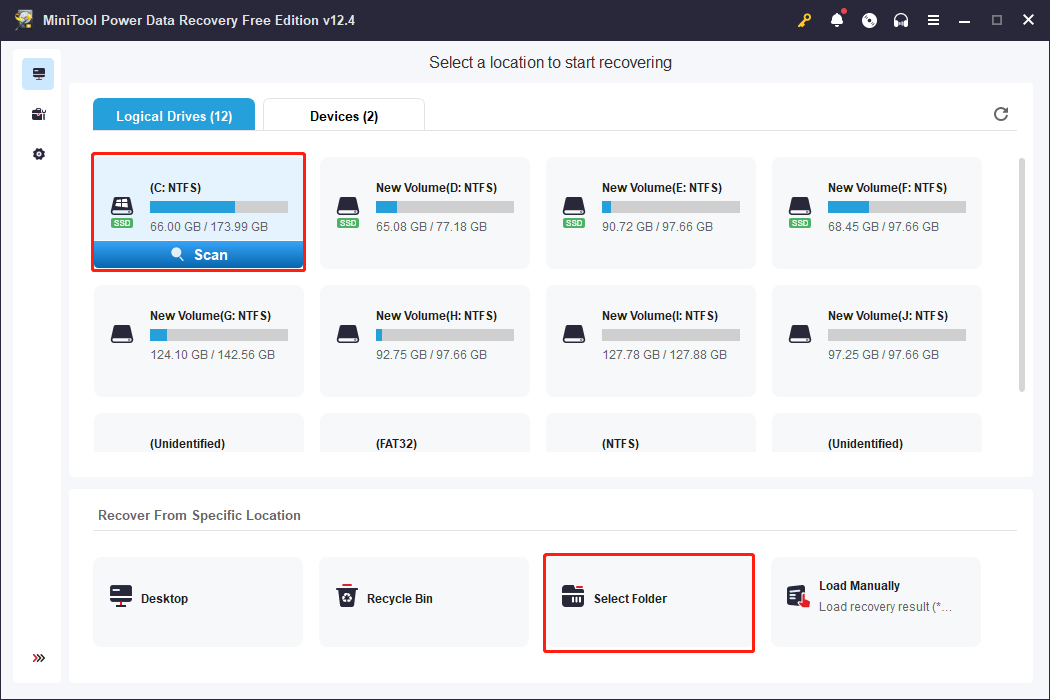Screen dimensions: 1050x700
Task: Click the Desktop monitor icon
Action: point(121,596)
